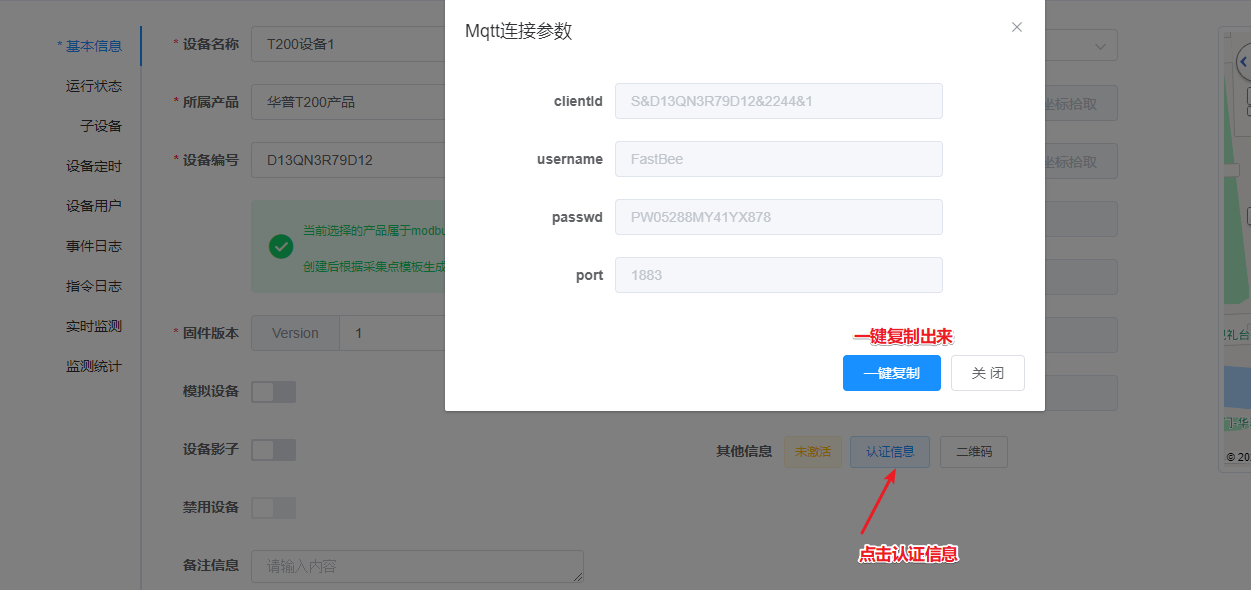Toggle the 模拟设备 switch
The height and width of the screenshot is (590, 1251).
coord(273,392)
